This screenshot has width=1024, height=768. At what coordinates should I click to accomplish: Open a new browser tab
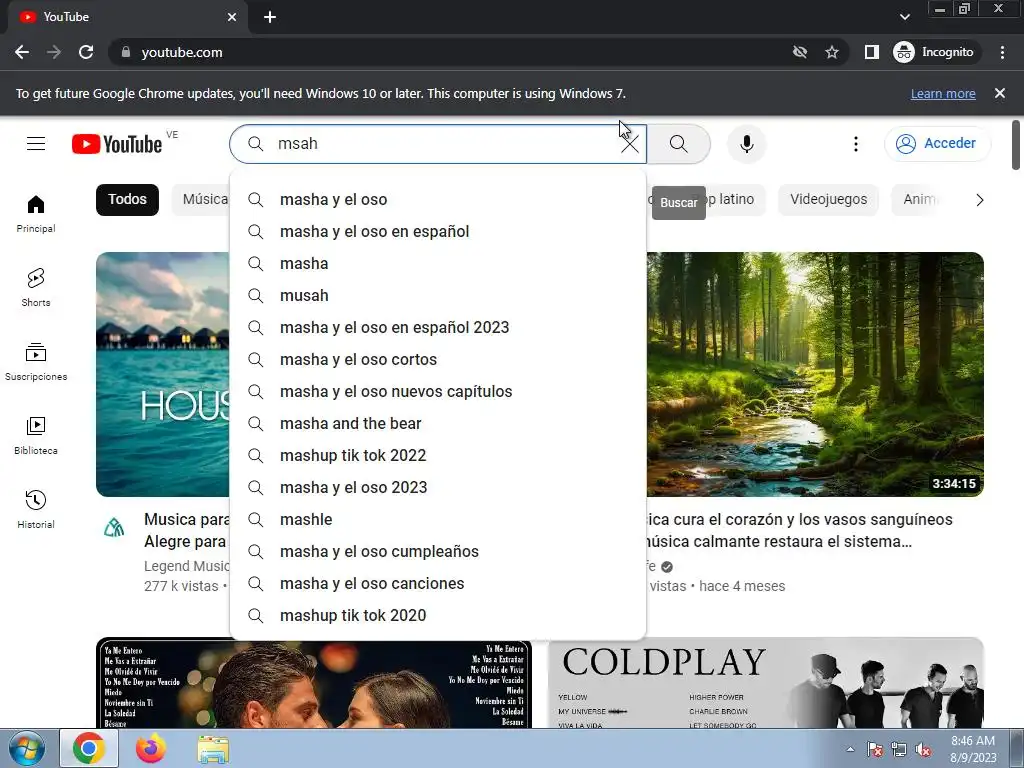[x=270, y=17]
